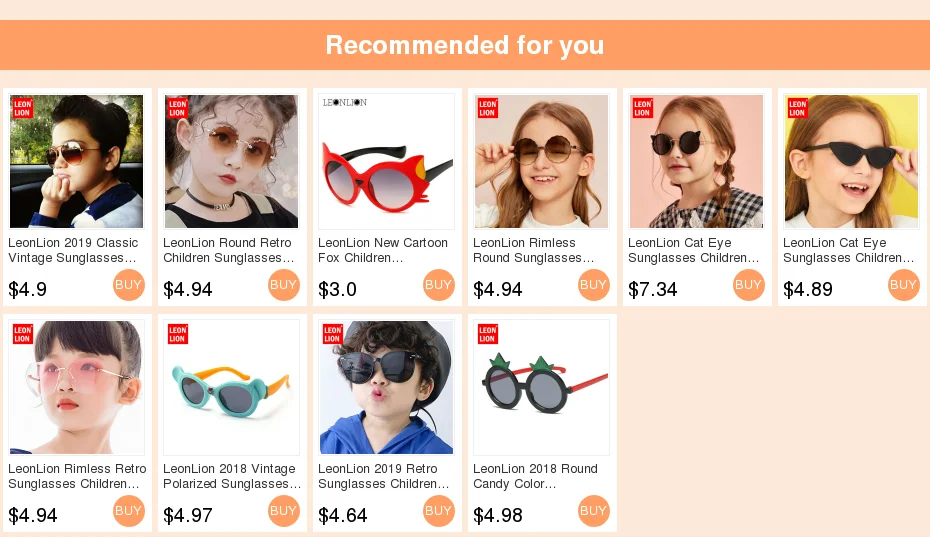This screenshot has height=537, width=930.
Task: Buy the $4.94 Rimless Retro Sunglasses
Action: [x=129, y=511]
